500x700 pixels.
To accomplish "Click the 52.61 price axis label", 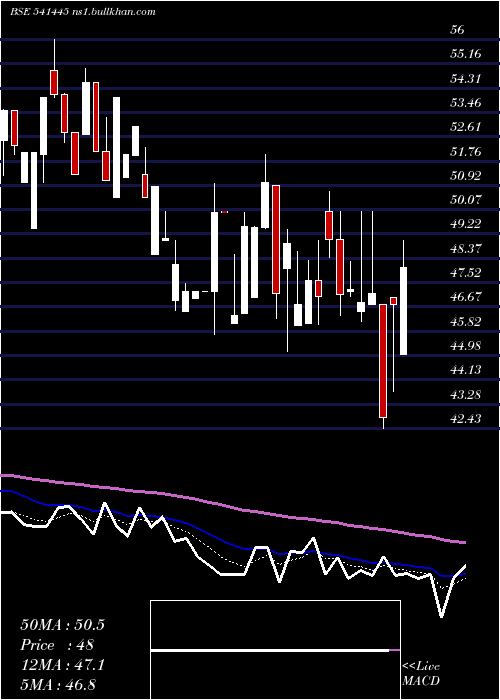I will click(466, 127).
